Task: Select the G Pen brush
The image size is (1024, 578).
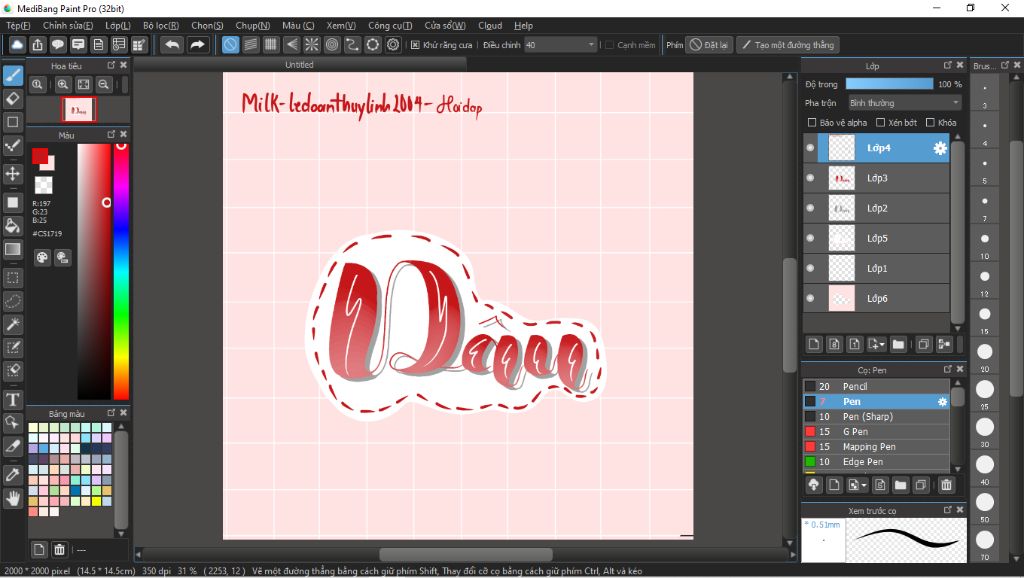Action: coord(876,432)
